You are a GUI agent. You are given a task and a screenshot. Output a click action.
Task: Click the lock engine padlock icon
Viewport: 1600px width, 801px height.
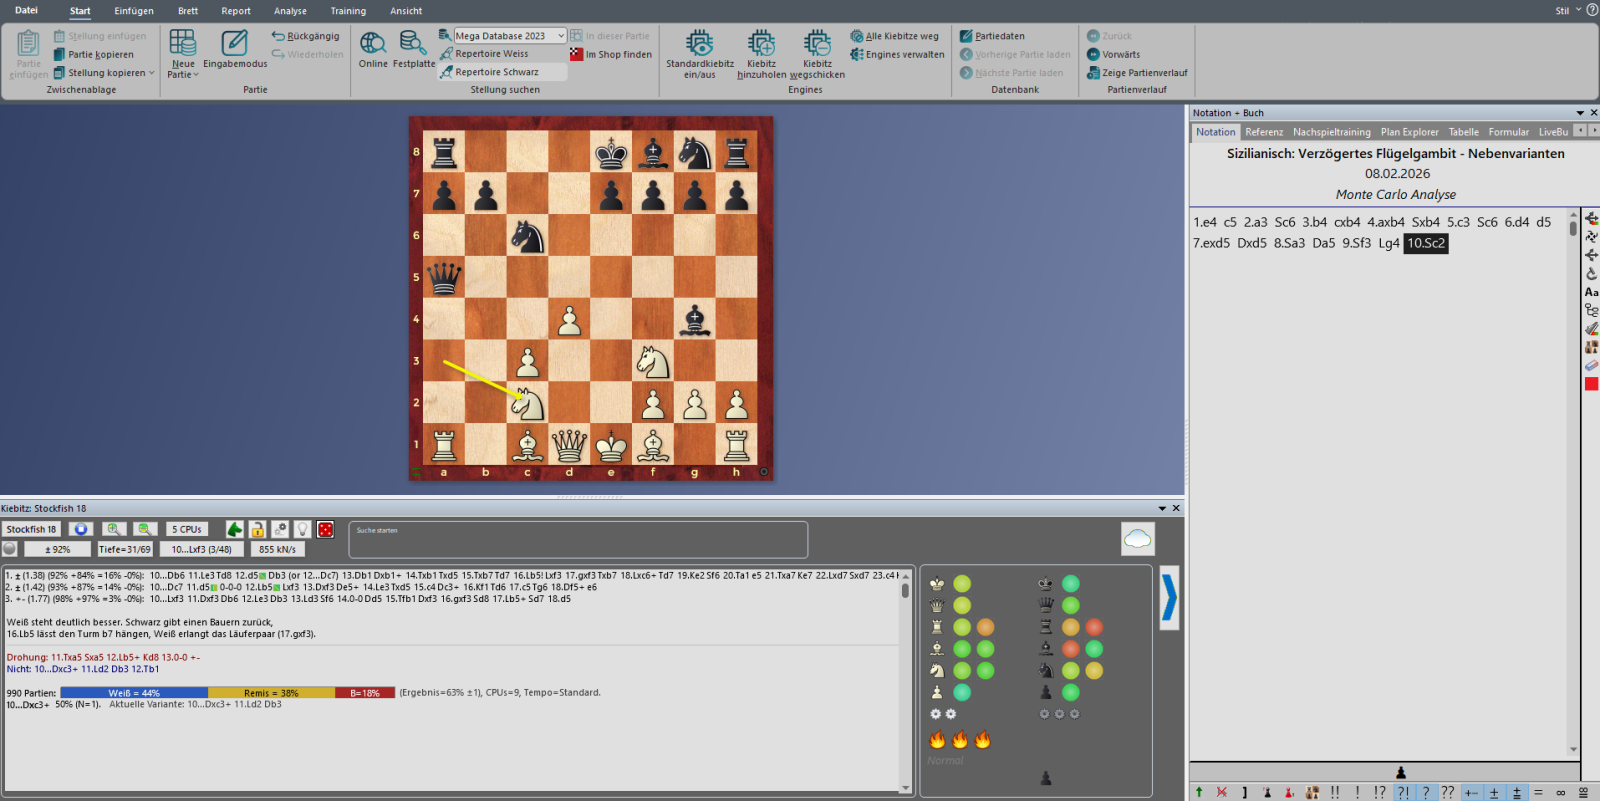click(x=257, y=529)
